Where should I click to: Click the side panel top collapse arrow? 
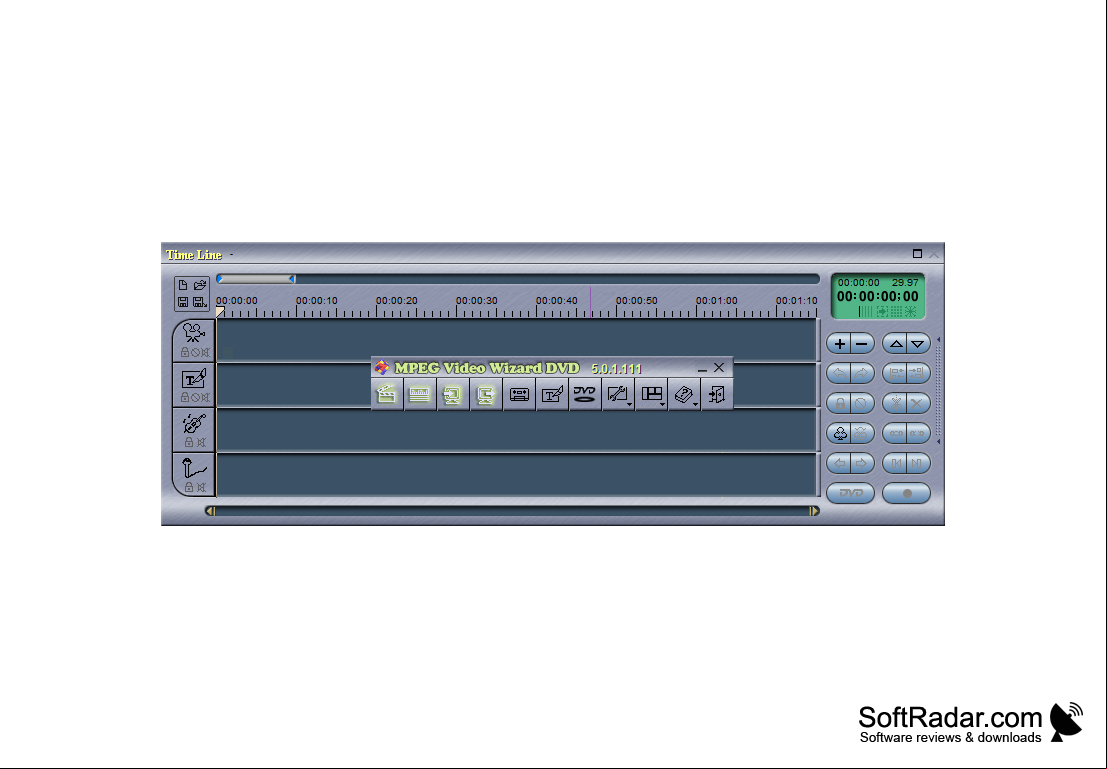point(938,340)
